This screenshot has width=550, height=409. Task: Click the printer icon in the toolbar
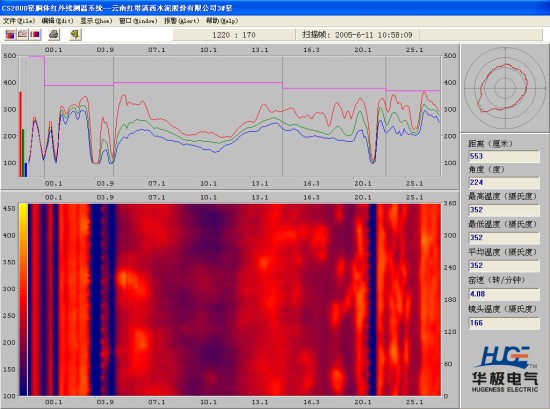point(54,34)
